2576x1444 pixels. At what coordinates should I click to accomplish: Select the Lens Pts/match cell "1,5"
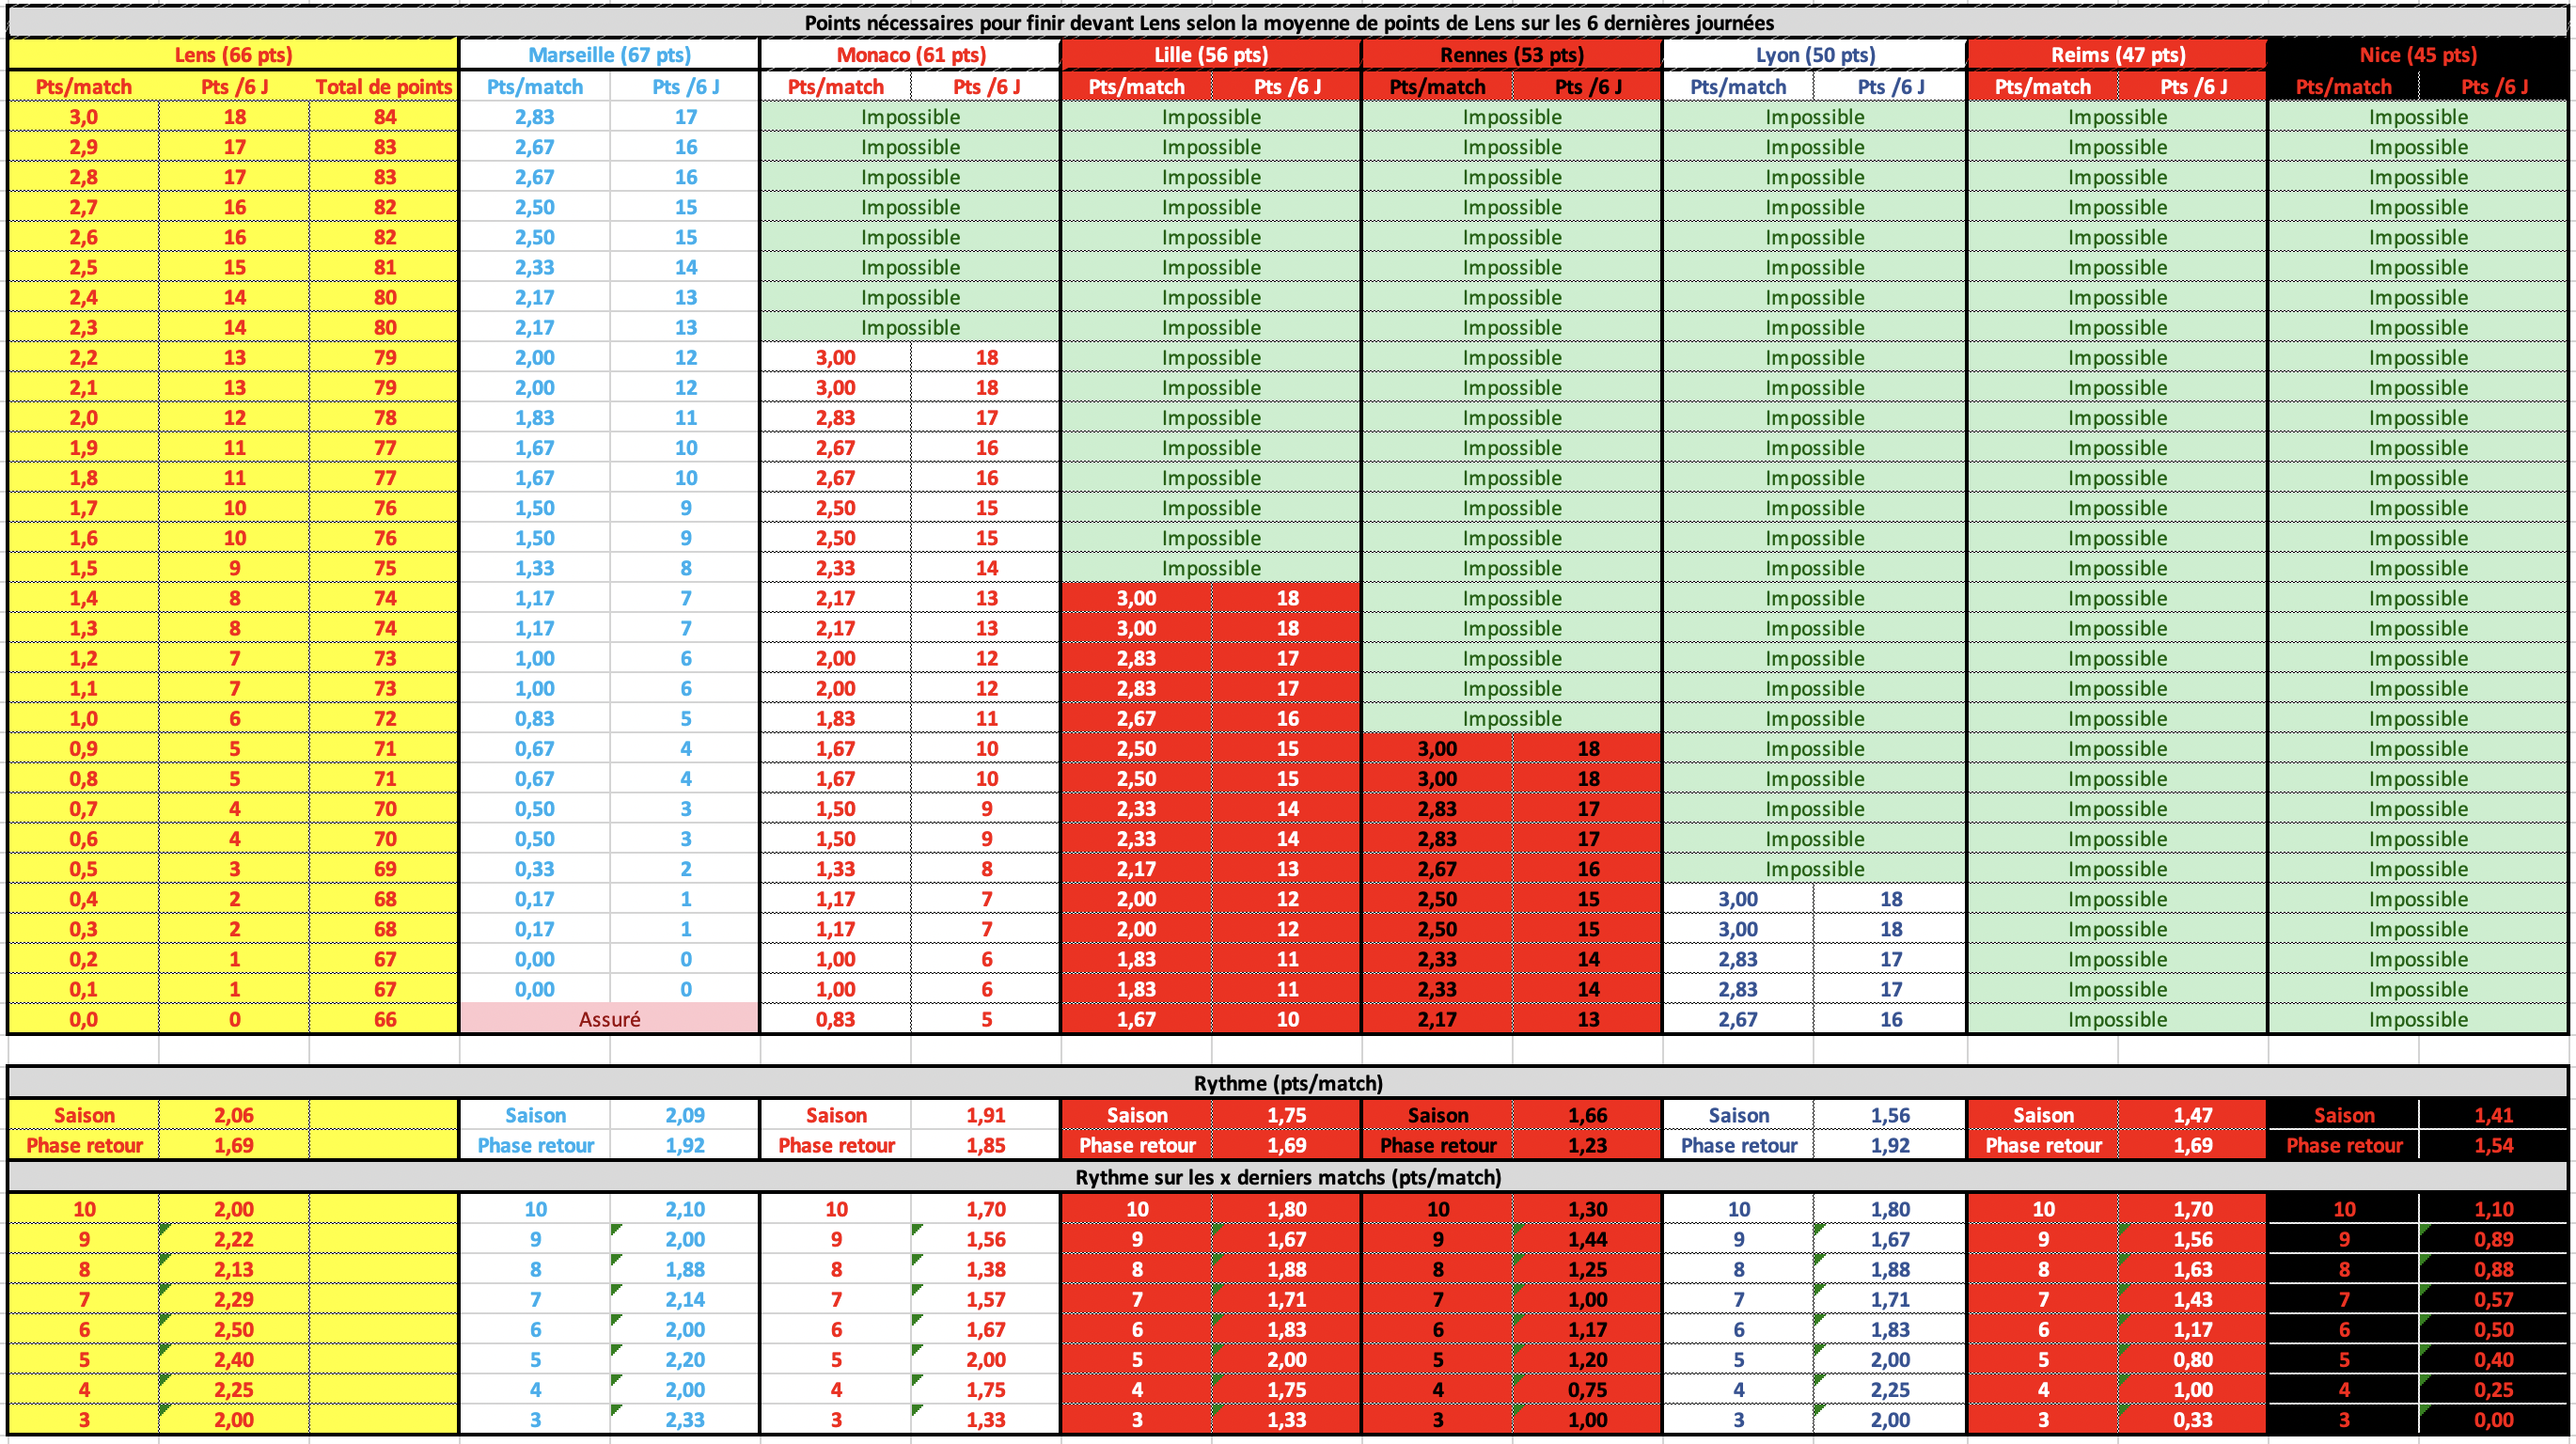click(83, 568)
